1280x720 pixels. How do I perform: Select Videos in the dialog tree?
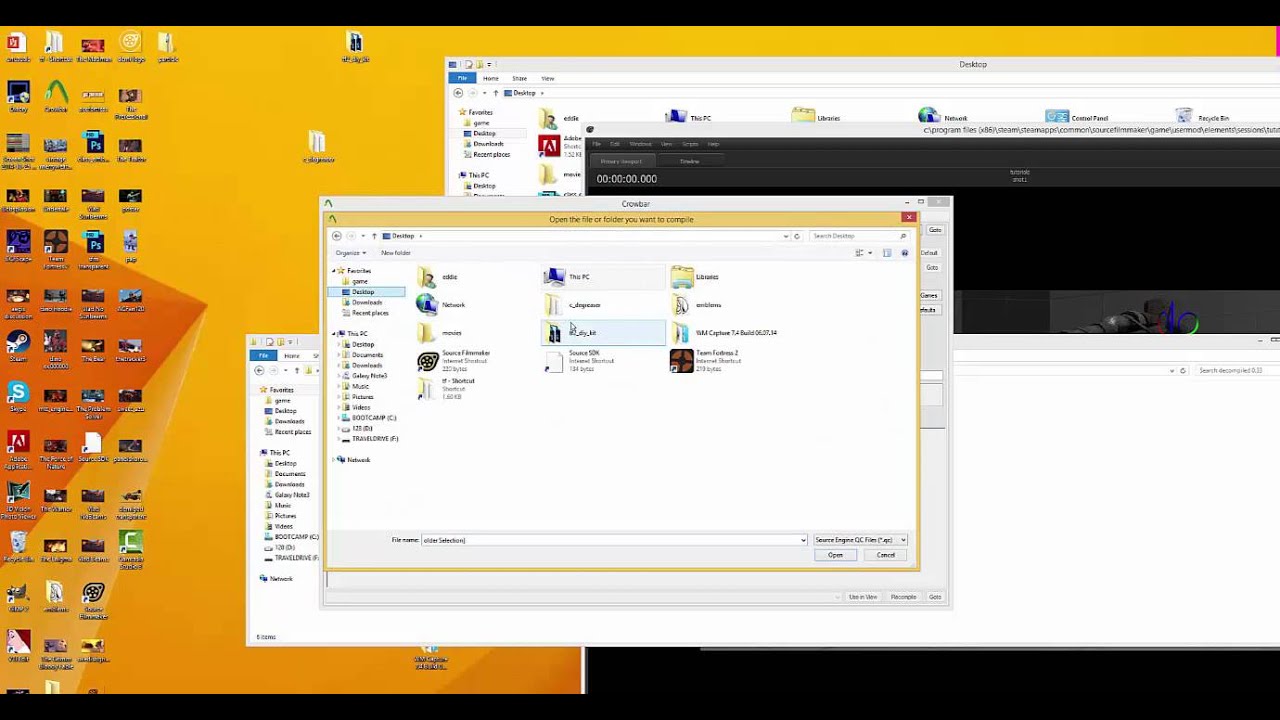pyautogui.click(x=358, y=407)
